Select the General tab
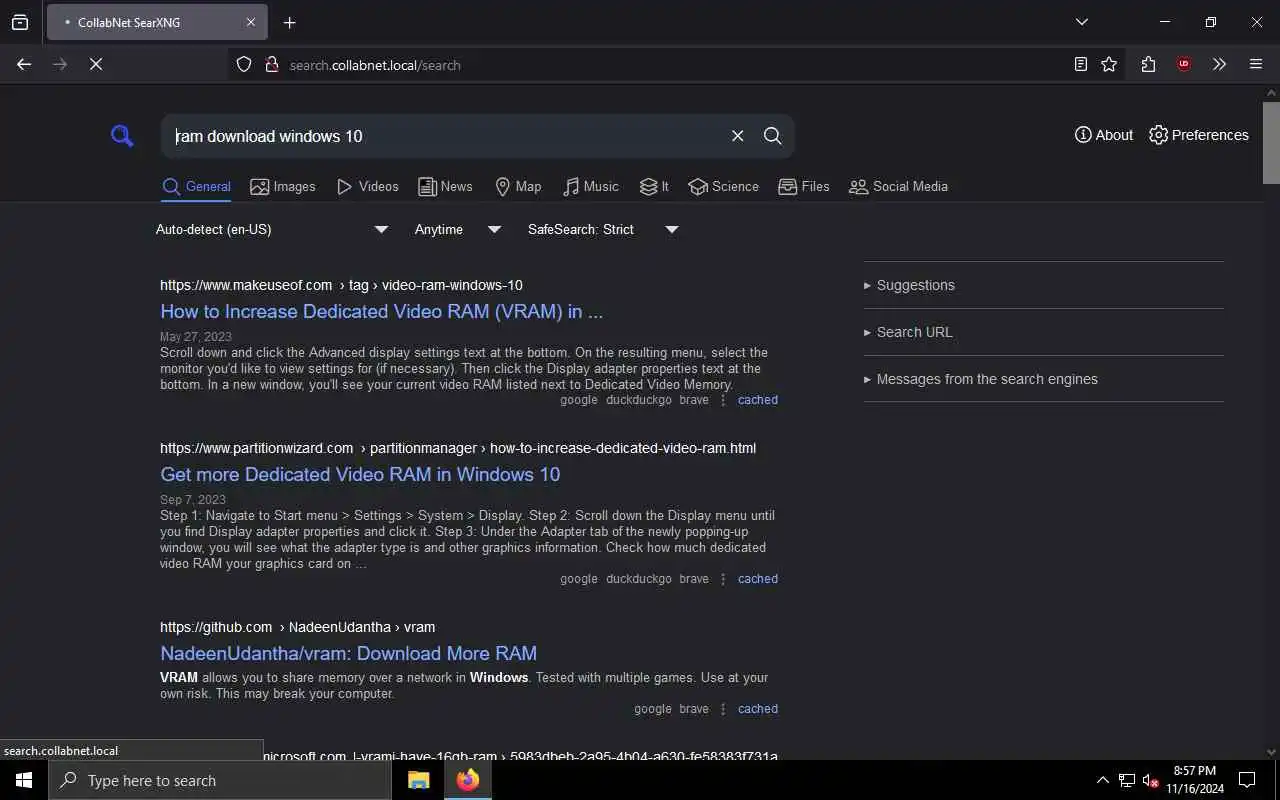The image size is (1280, 800). pyautogui.click(x=196, y=186)
